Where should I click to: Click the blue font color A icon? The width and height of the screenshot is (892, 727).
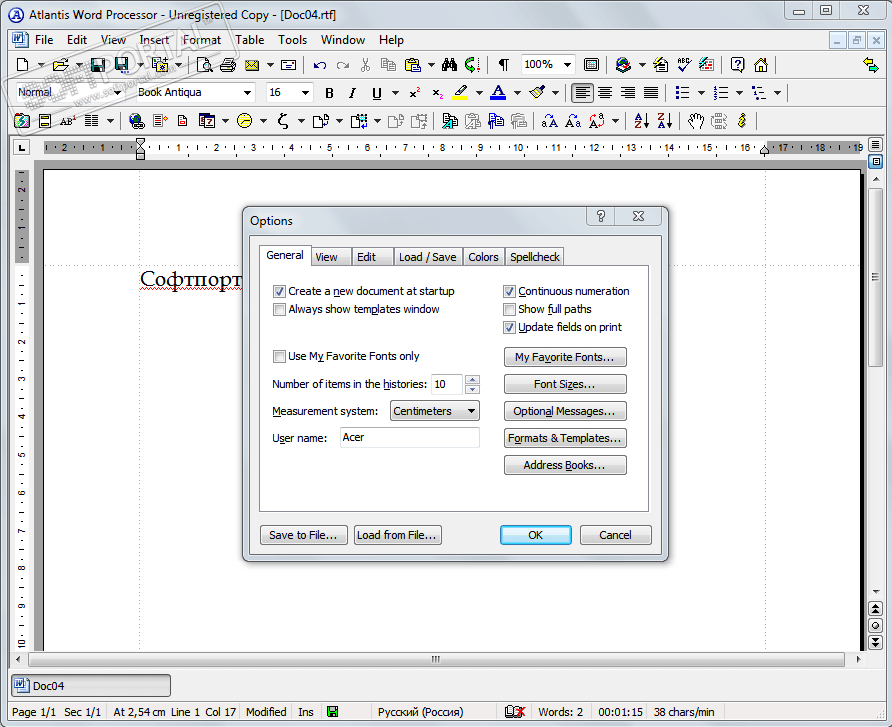pyautogui.click(x=498, y=93)
